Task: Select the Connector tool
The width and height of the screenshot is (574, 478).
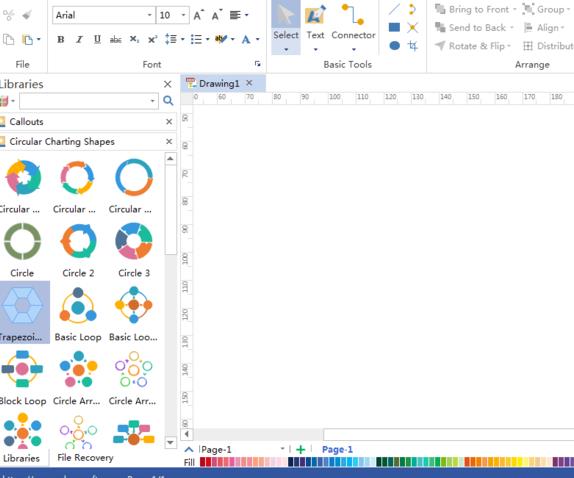Action: pos(353,27)
